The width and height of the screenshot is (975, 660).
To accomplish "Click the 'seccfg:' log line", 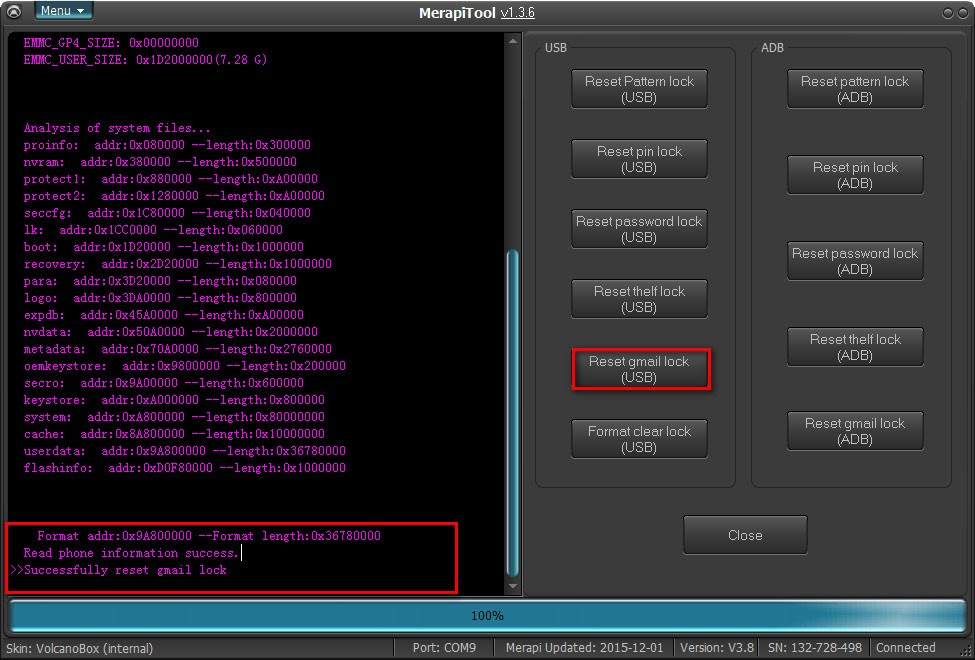I will tap(167, 213).
